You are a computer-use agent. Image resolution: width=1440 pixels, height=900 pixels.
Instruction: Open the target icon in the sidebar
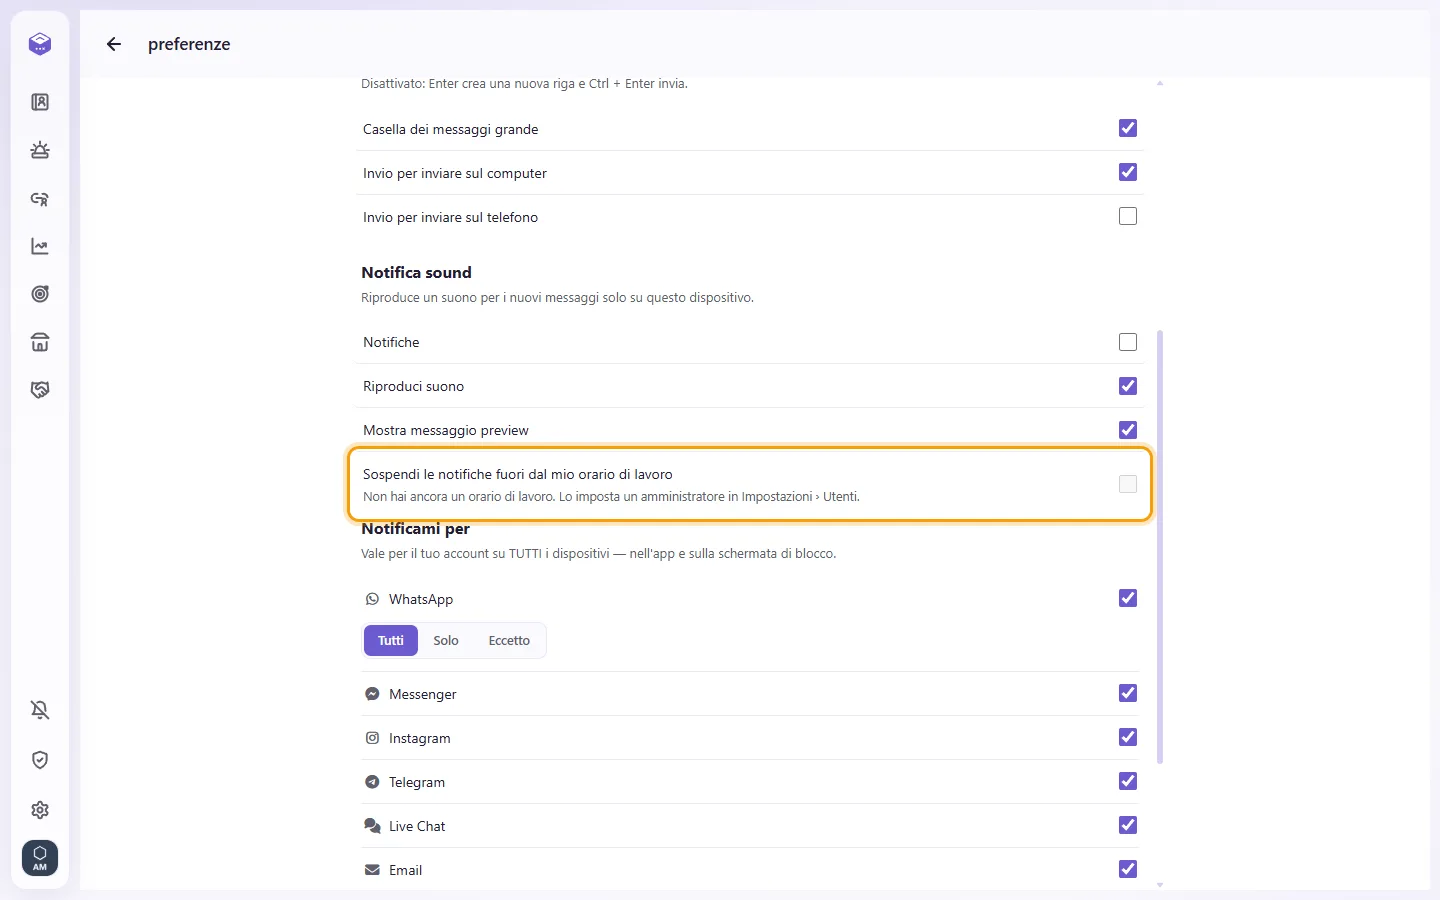[x=40, y=294]
